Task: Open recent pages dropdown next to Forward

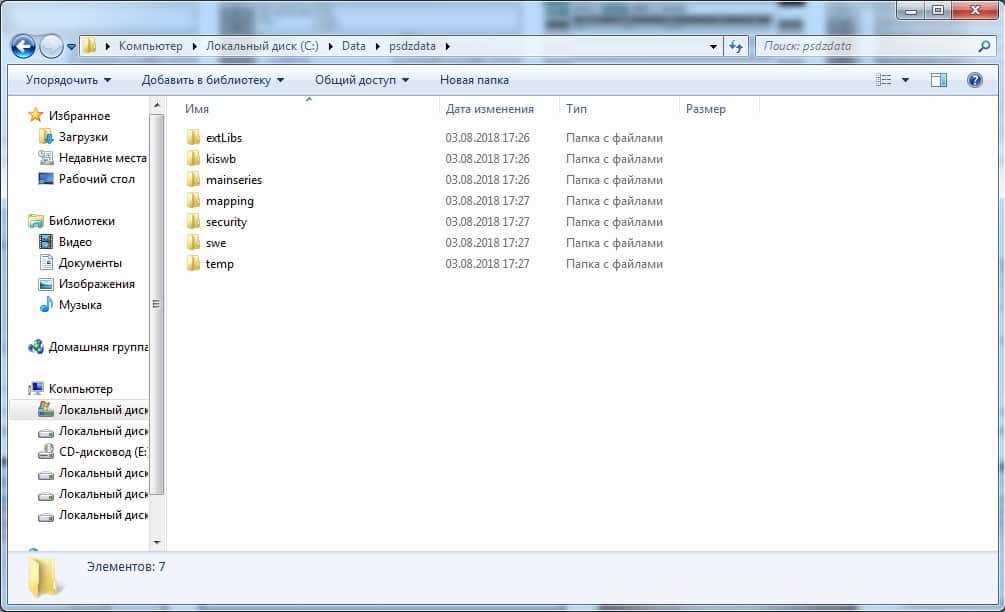Action: [x=71, y=46]
